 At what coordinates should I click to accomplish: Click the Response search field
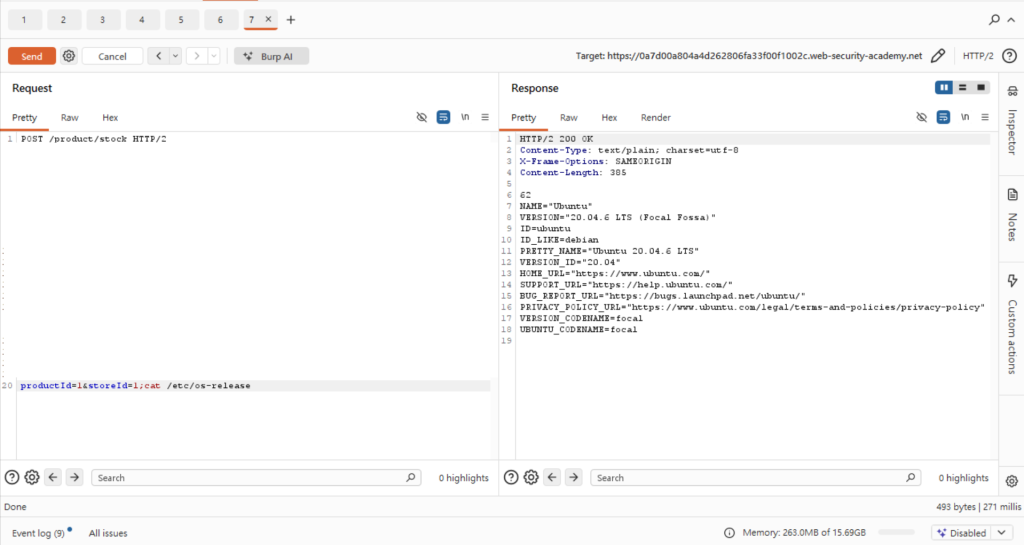pos(756,478)
